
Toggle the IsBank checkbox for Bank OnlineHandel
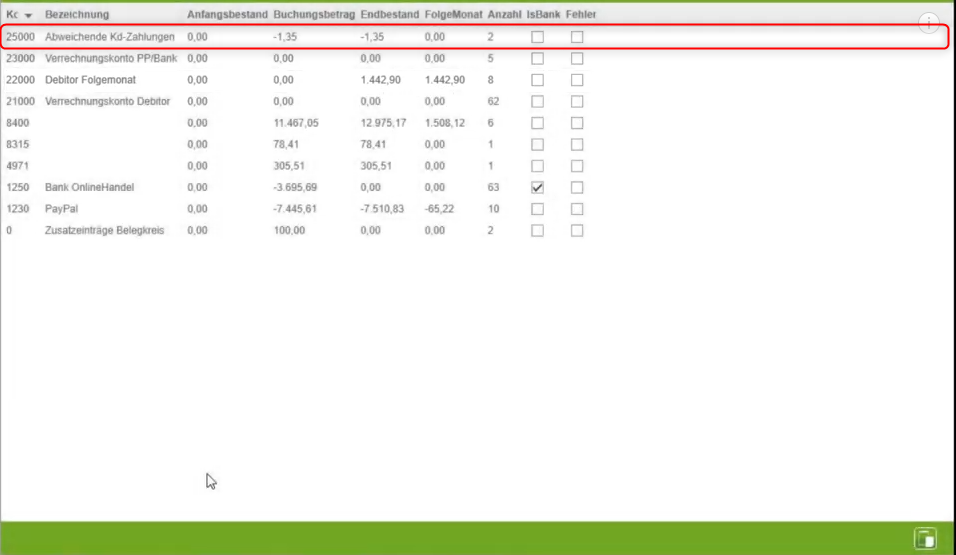[537, 188]
